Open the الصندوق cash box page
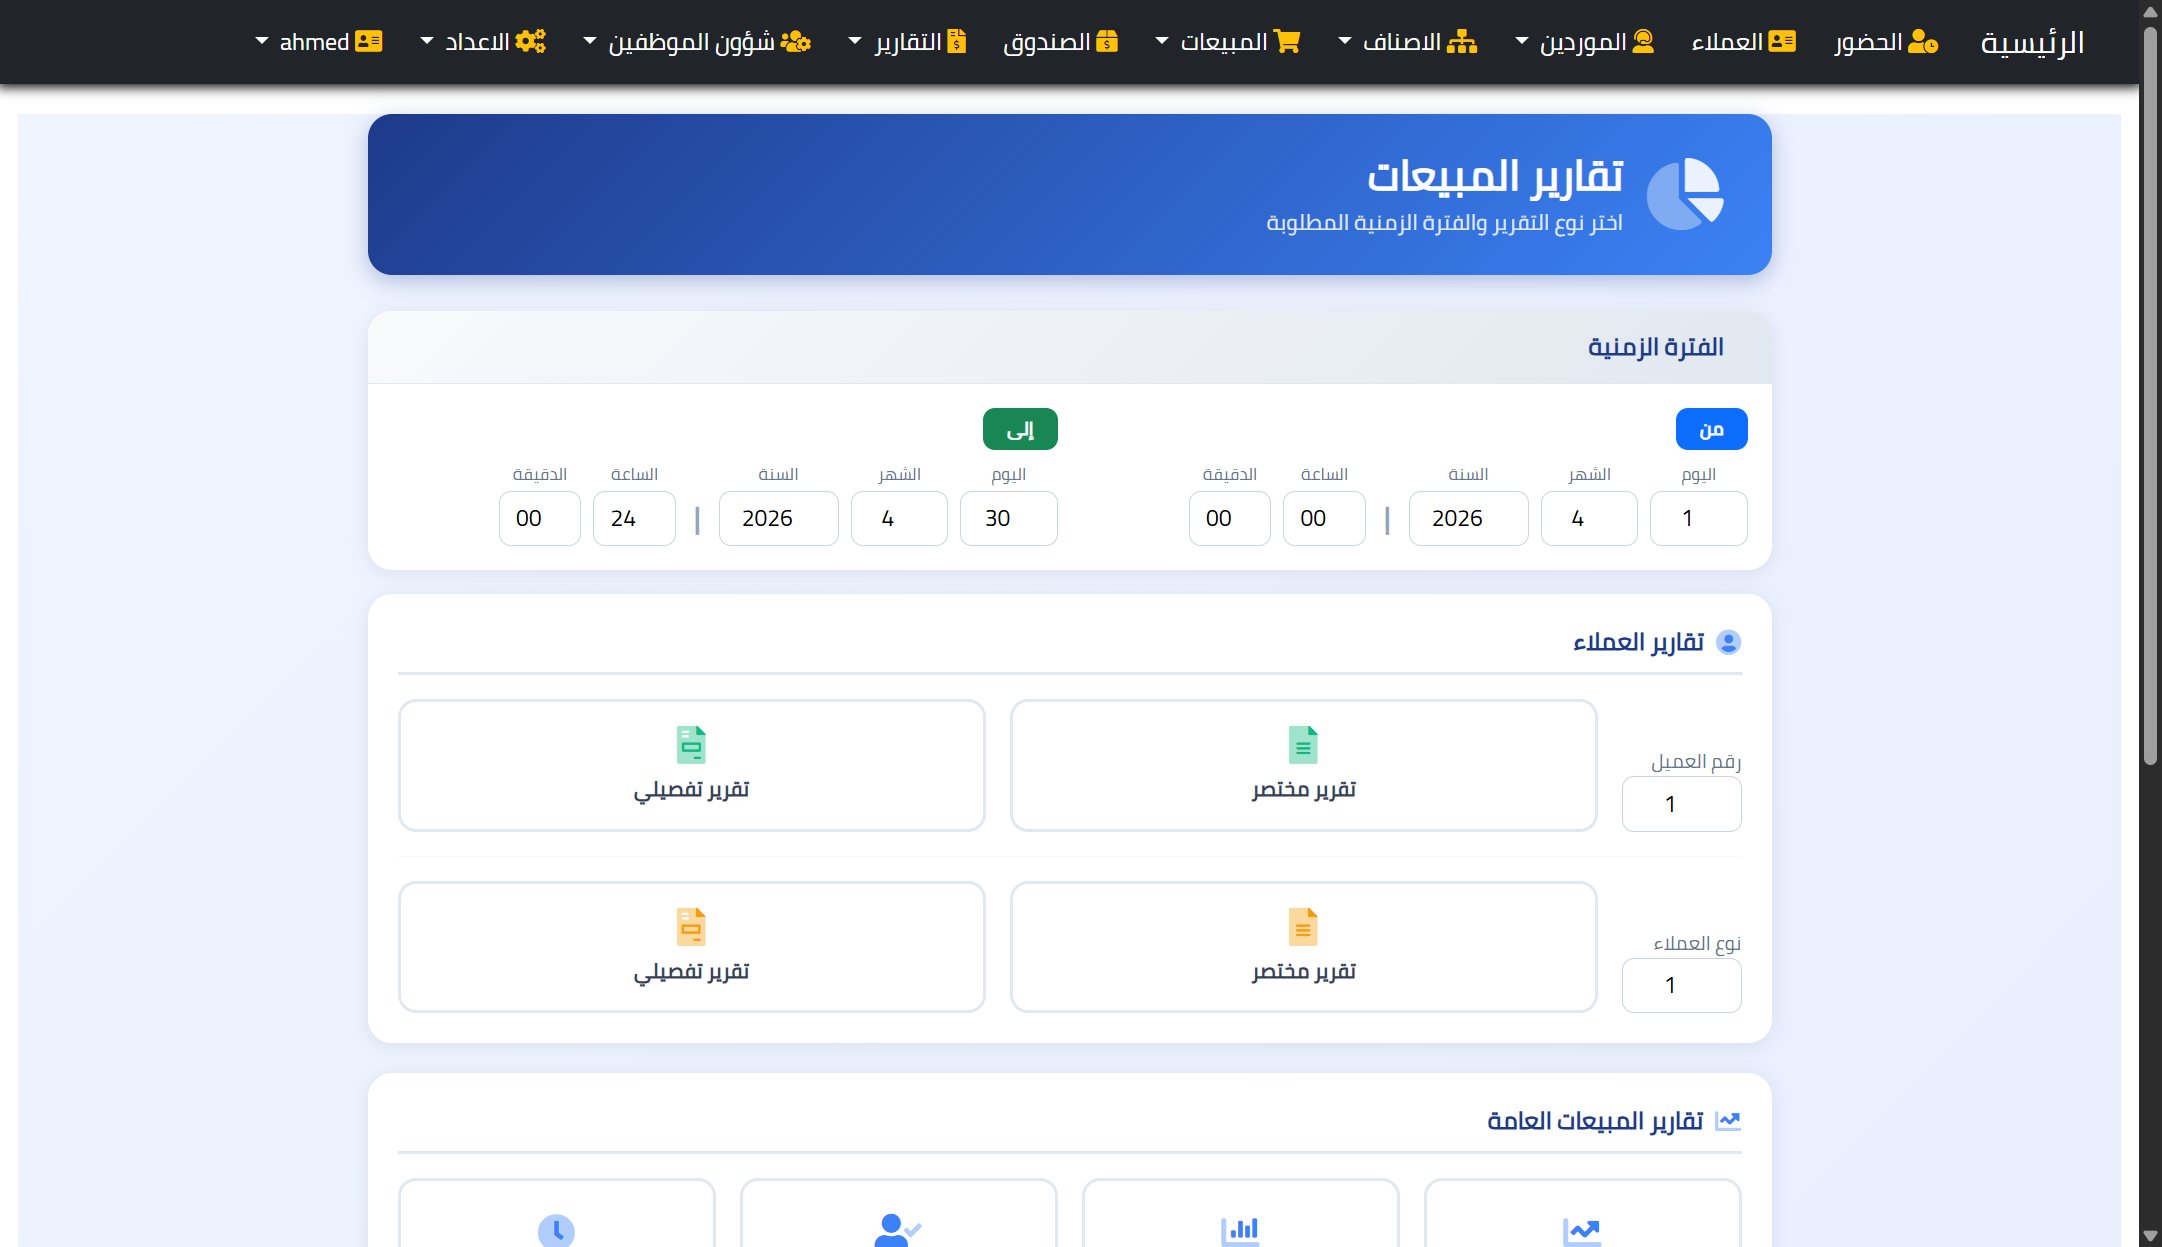The image size is (2162, 1247). coord(1061,42)
